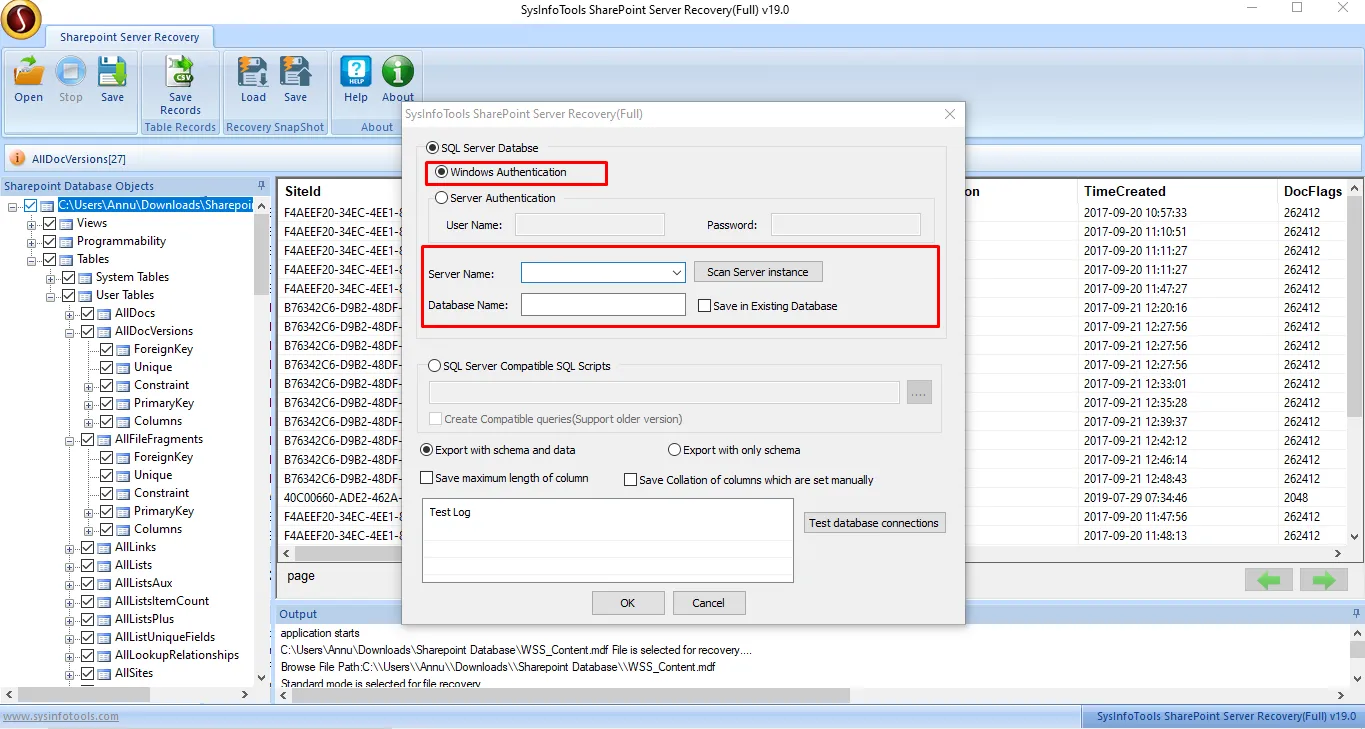1365x729 pixels.
Task: Click the Scan Server instance button
Action: coord(758,272)
